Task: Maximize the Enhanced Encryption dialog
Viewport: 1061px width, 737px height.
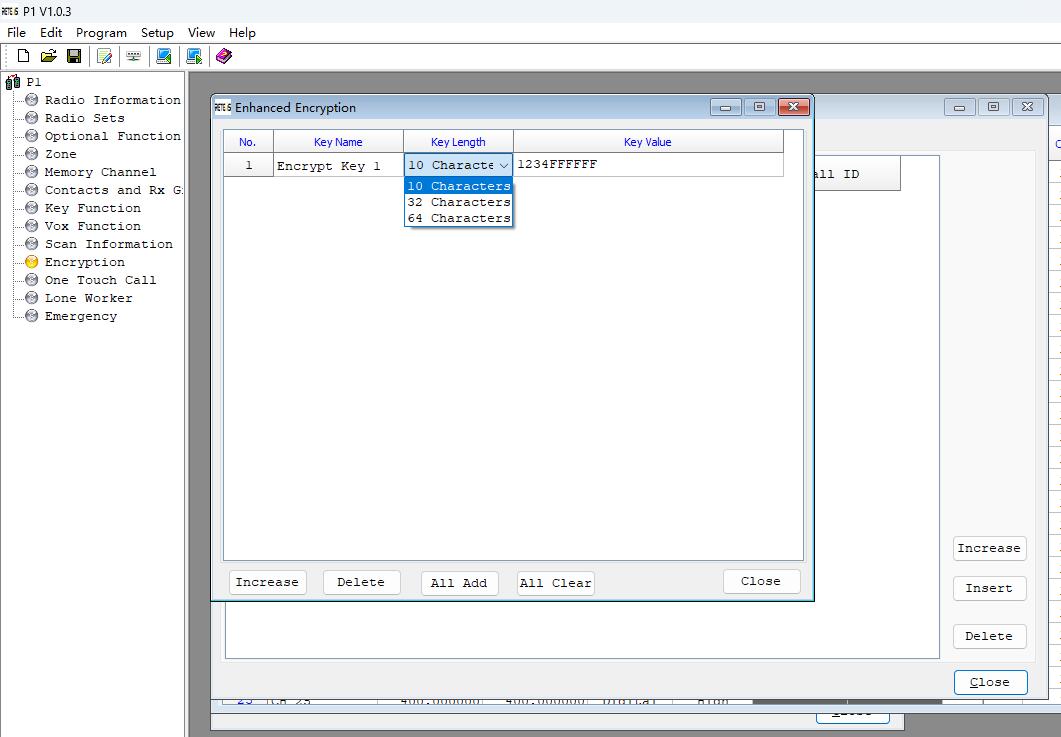Action: [759, 107]
